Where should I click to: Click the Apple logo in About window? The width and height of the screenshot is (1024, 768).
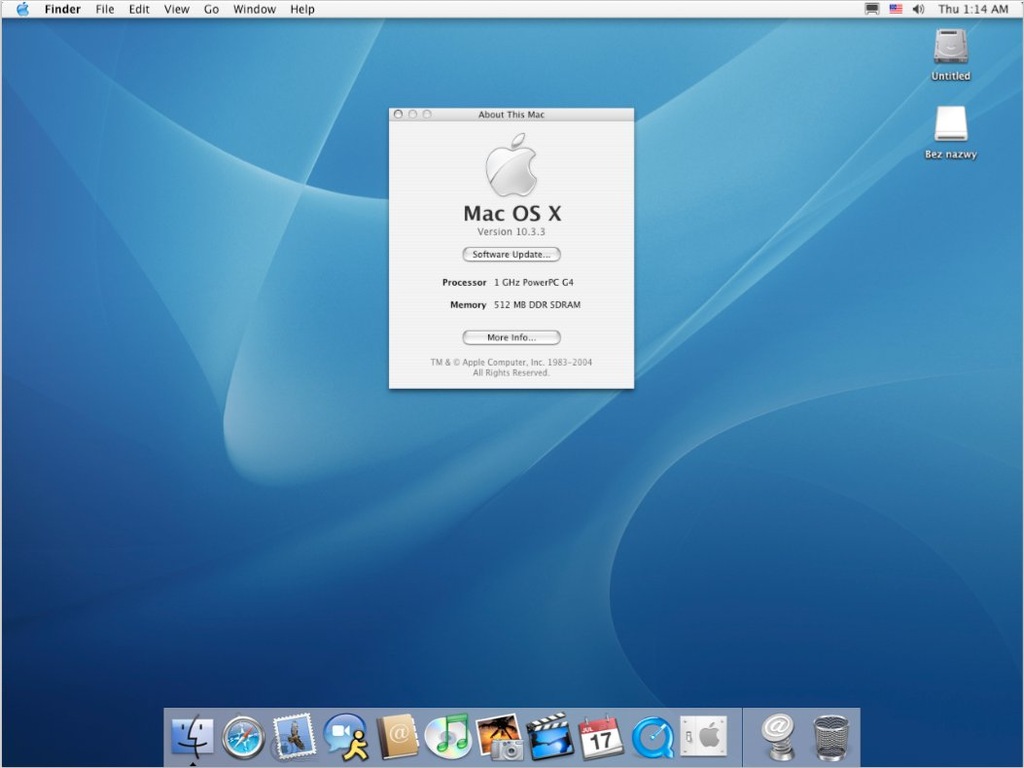click(511, 165)
